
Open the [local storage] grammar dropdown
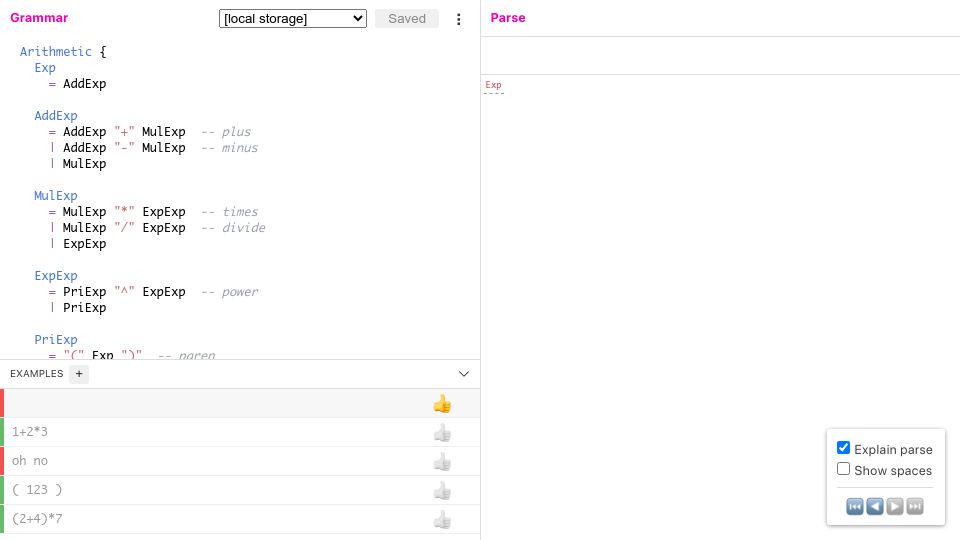click(x=293, y=18)
